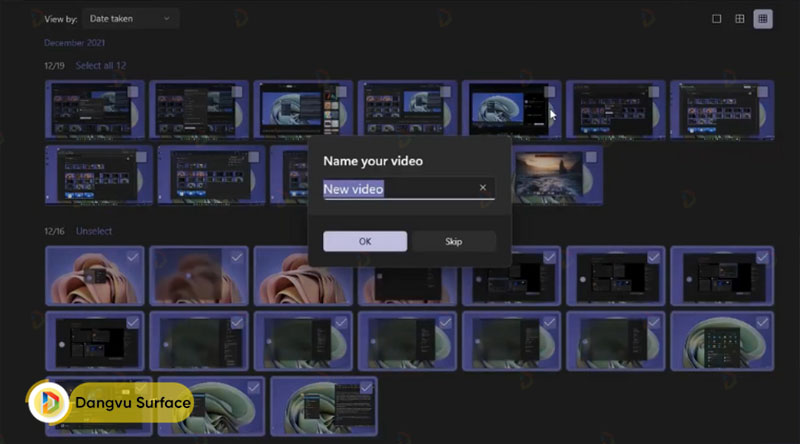Focus the New video name text field
Screen dimensions: 800x444
click(409, 189)
